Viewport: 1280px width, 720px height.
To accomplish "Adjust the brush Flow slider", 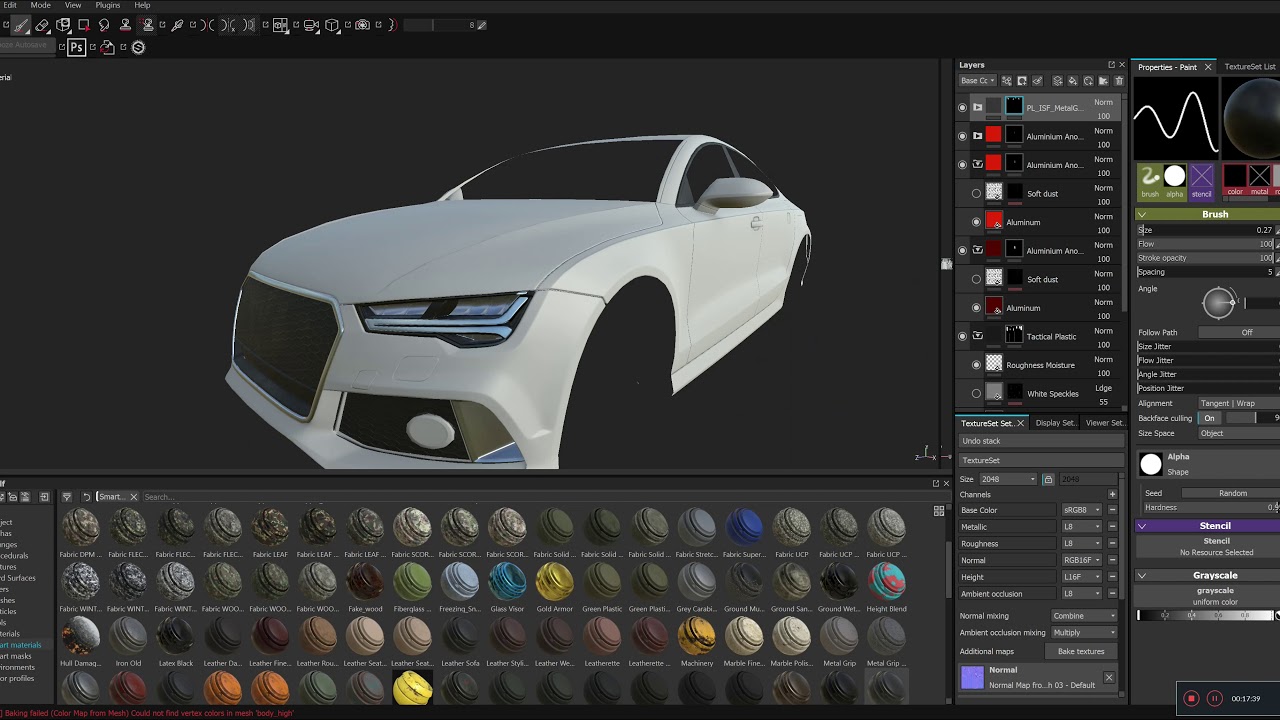I will pyautogui.click(x=1208, y=244).
